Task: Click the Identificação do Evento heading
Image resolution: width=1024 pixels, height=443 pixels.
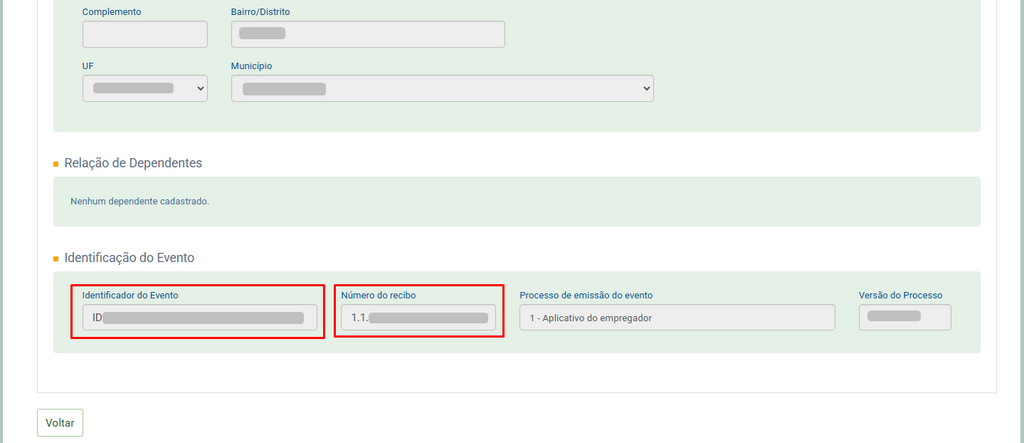Action: (x=129, y=258)
